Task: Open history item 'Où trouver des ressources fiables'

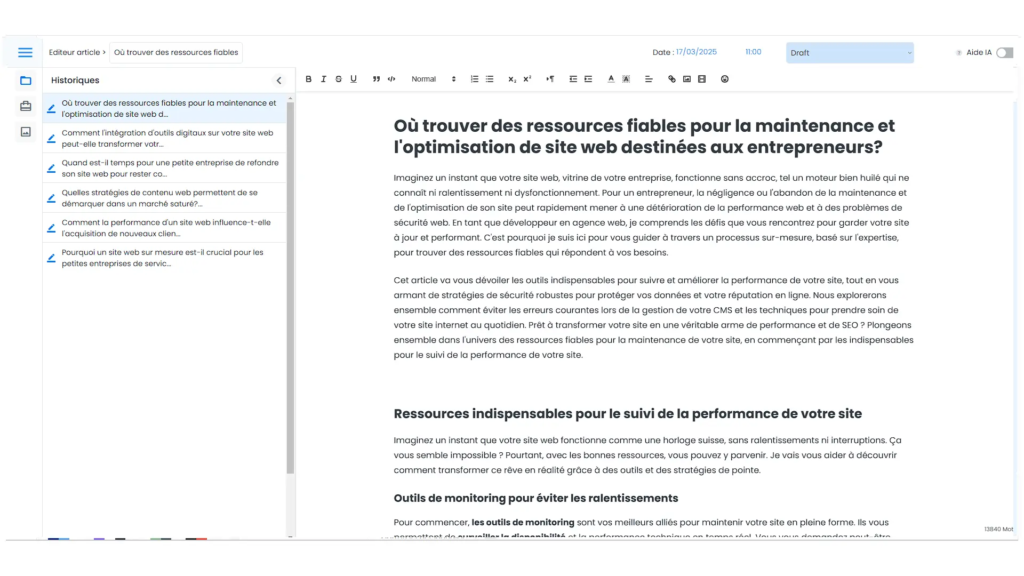Action: [165, 108]
